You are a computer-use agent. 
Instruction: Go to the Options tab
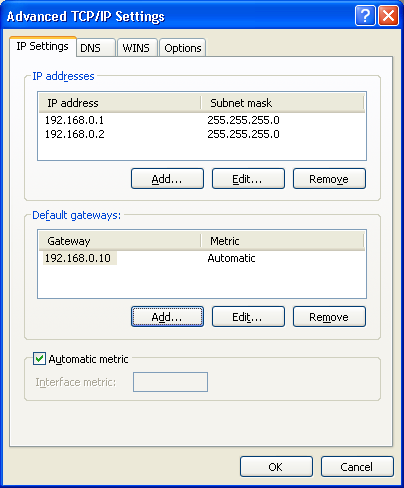pos(182,48)
